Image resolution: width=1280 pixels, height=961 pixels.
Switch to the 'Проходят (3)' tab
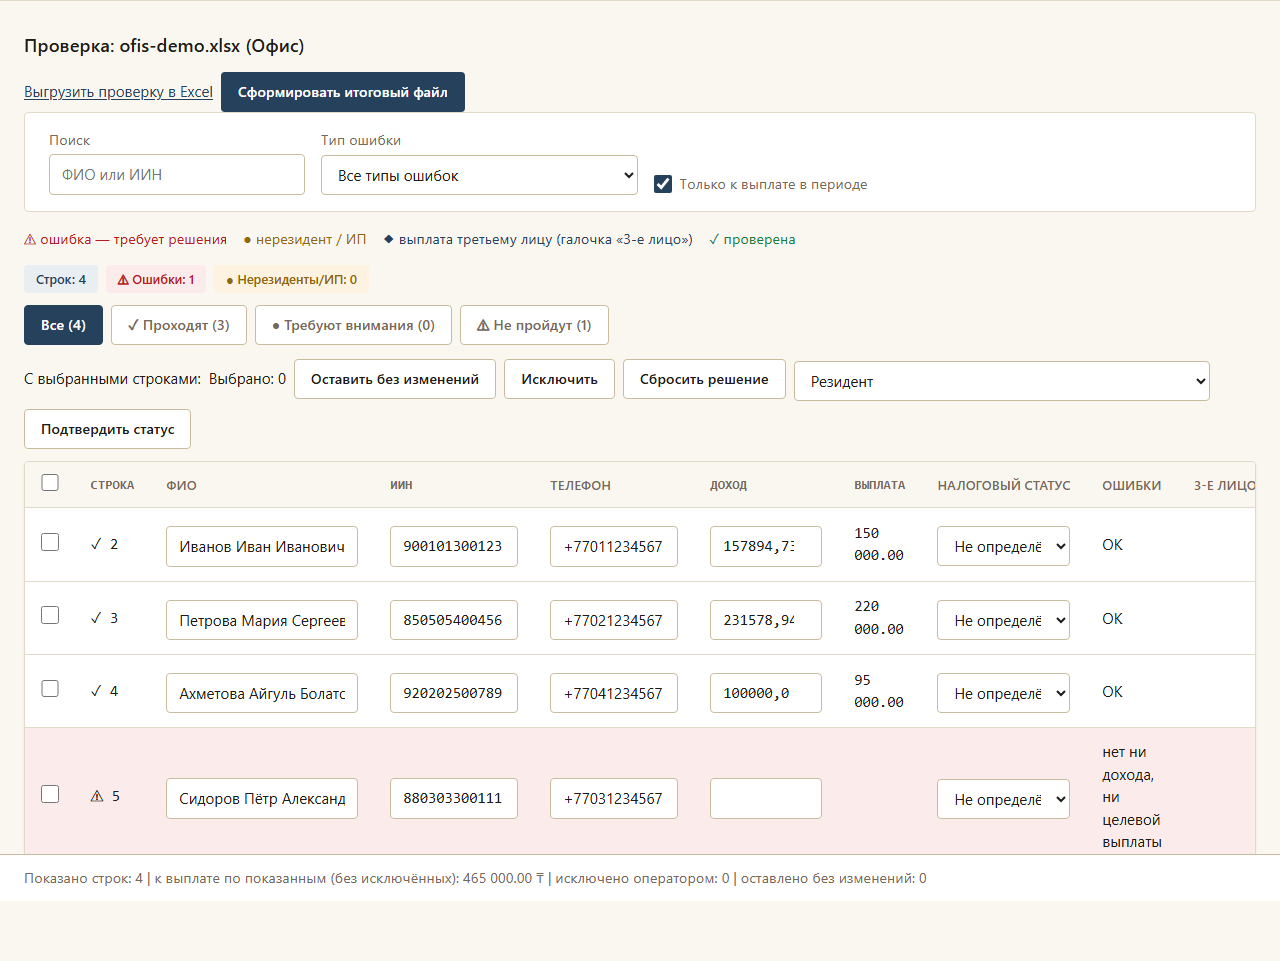179,325
